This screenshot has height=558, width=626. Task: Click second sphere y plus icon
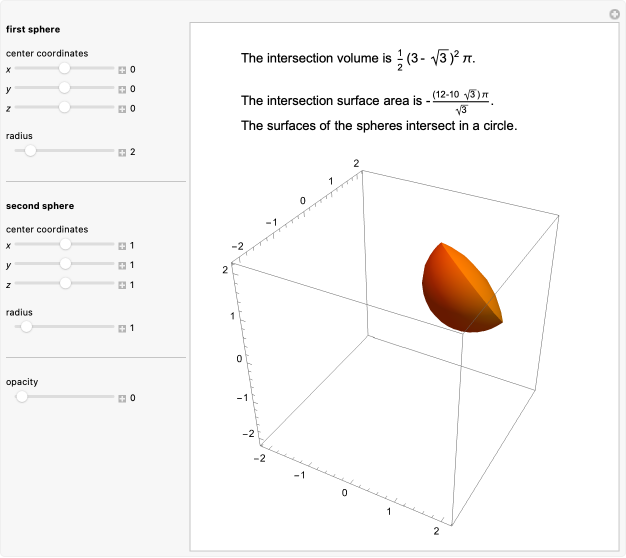[x=122, y=265]
